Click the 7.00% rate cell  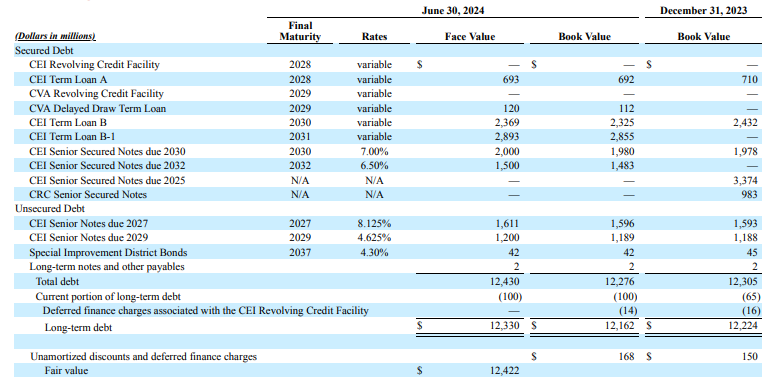[x=375, y=152]
